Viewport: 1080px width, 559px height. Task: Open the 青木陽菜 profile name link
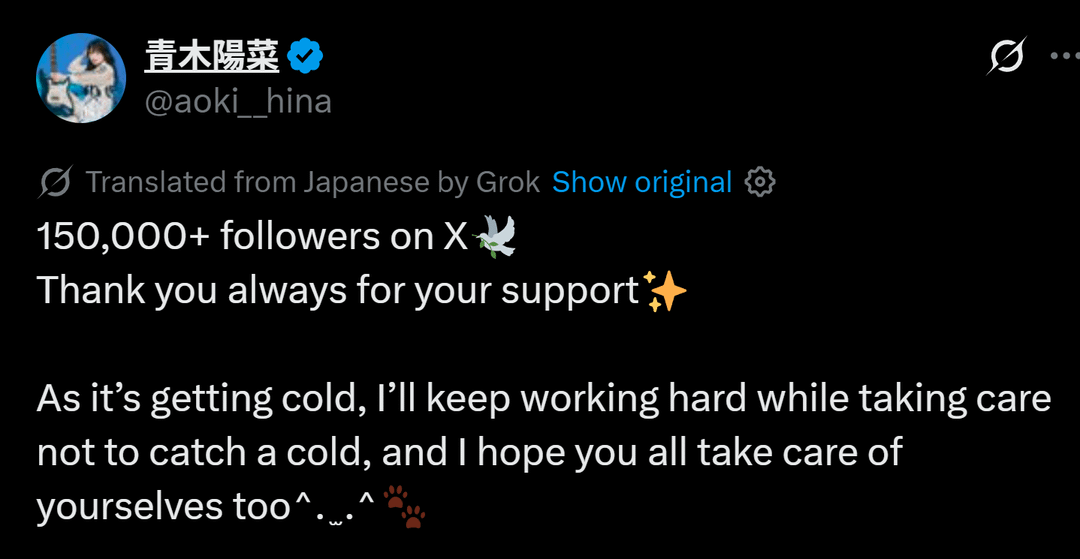tap(211, 58)
